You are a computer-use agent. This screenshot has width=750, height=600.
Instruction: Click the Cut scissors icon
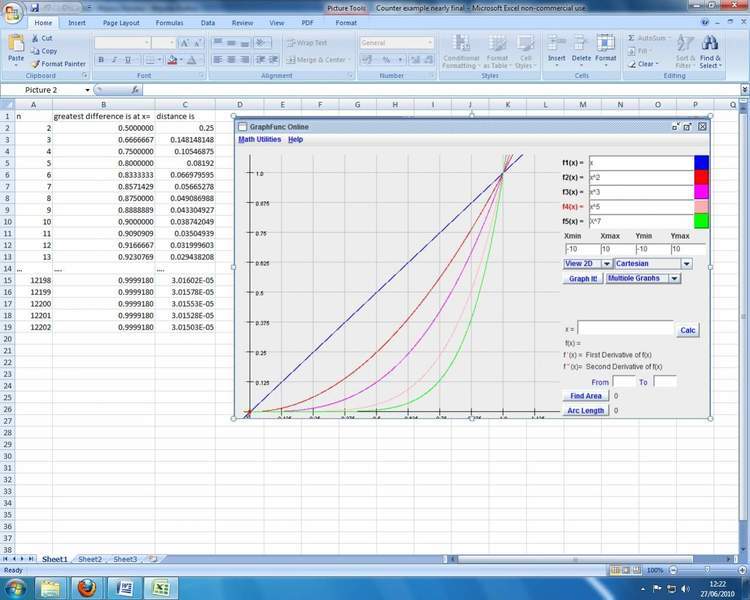[x=35, y=38]
